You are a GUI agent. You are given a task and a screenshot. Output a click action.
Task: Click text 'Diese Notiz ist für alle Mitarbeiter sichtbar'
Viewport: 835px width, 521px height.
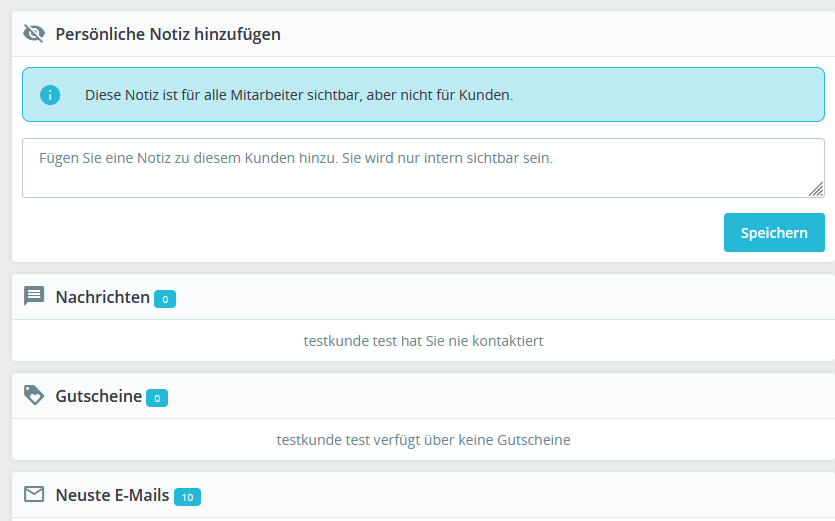point(222,95)
